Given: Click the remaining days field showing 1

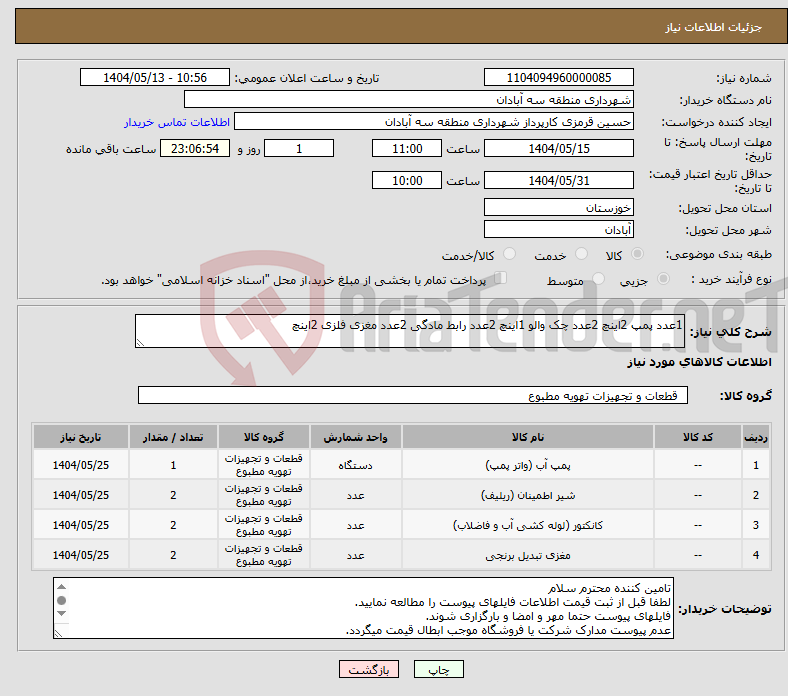Looking at the screenshot, I should (299, 148).
